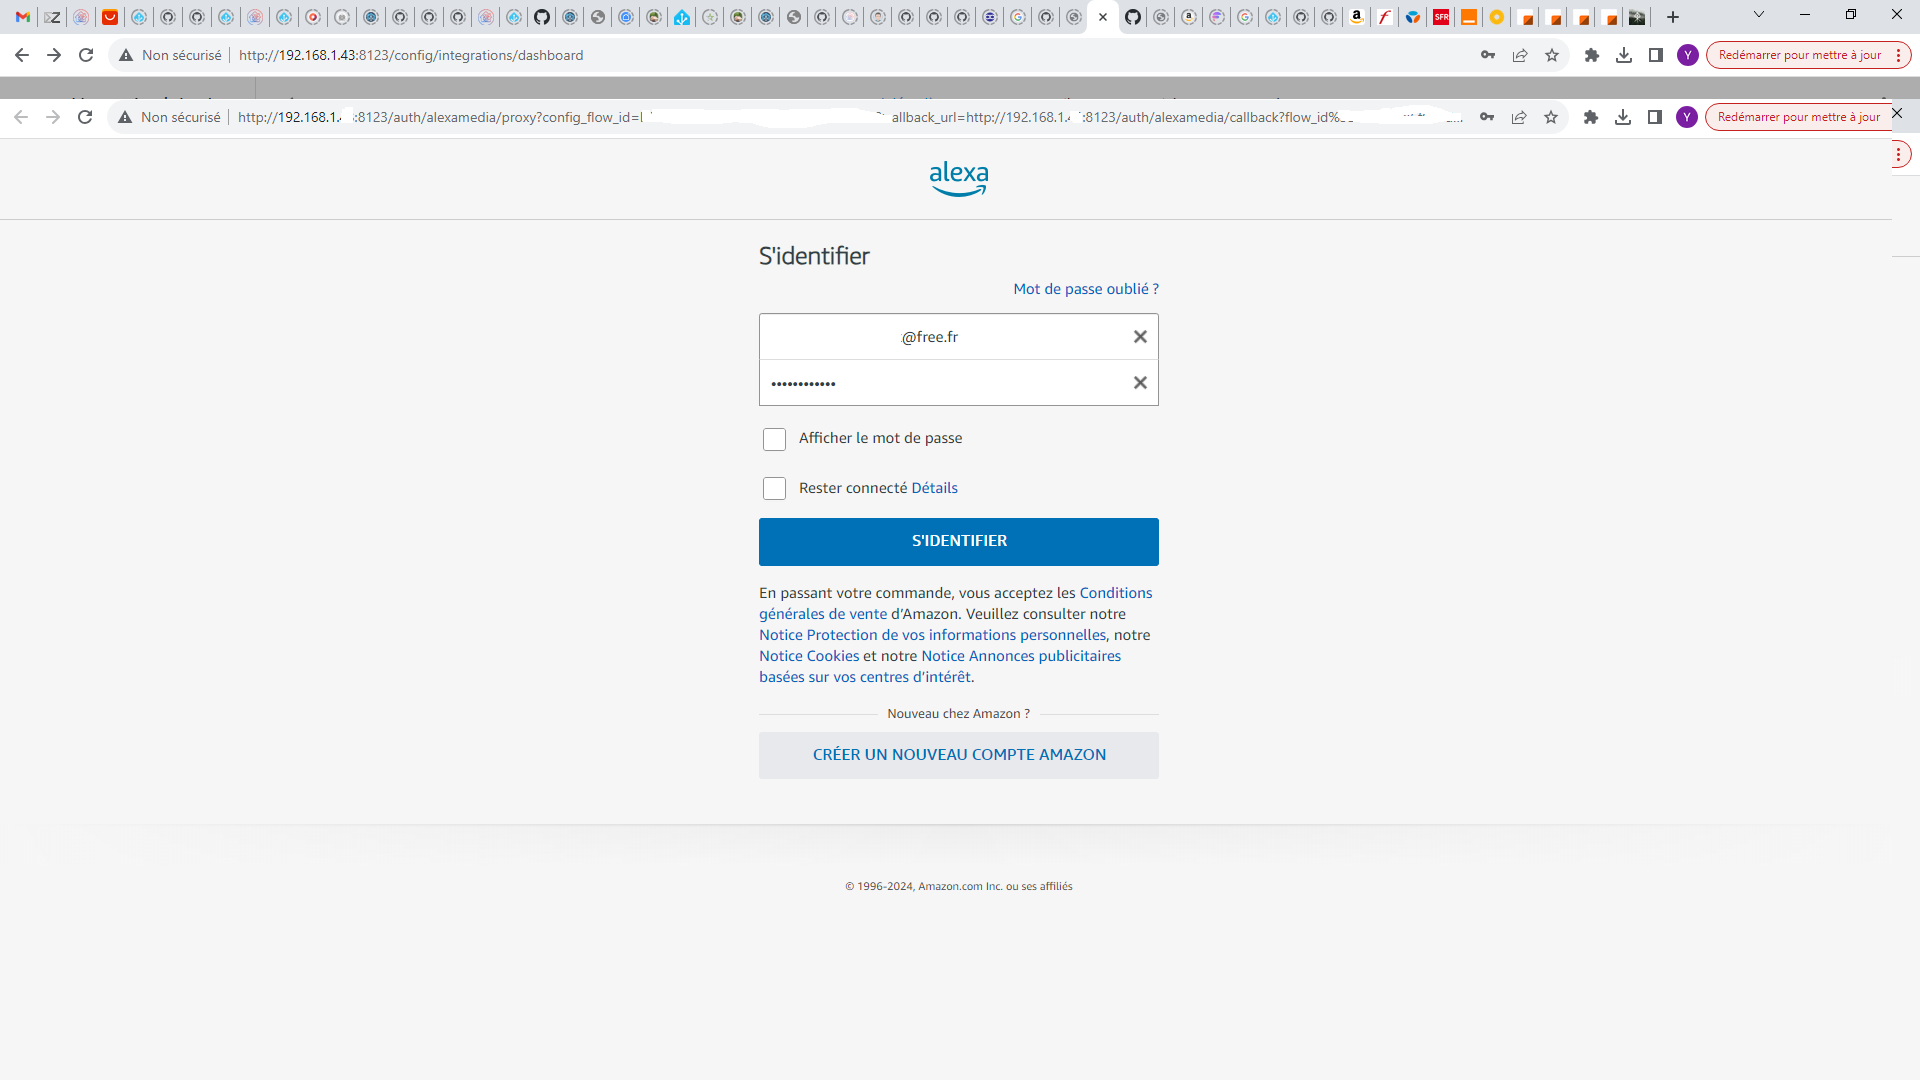Share the dashboard page from main window
Image resolution: width=1920 pixels, height=1080 pixels.
(1520, 55)
